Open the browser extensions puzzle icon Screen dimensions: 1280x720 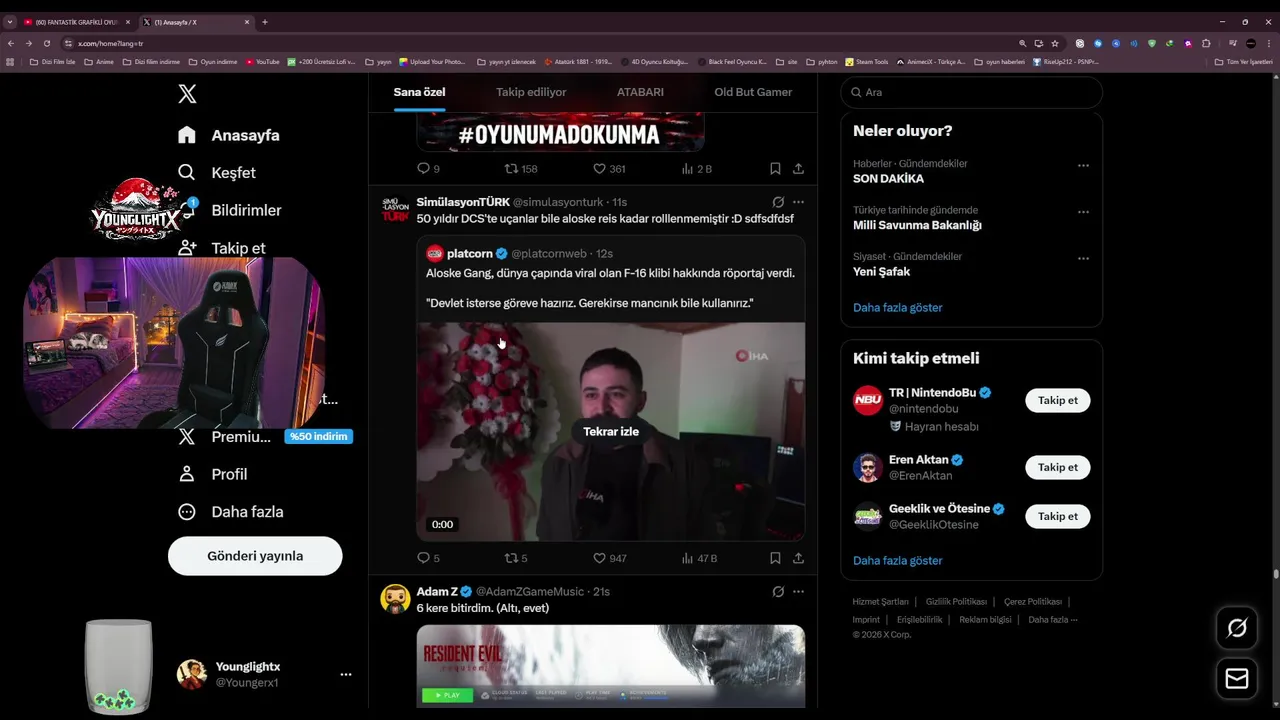point(1206,44)
